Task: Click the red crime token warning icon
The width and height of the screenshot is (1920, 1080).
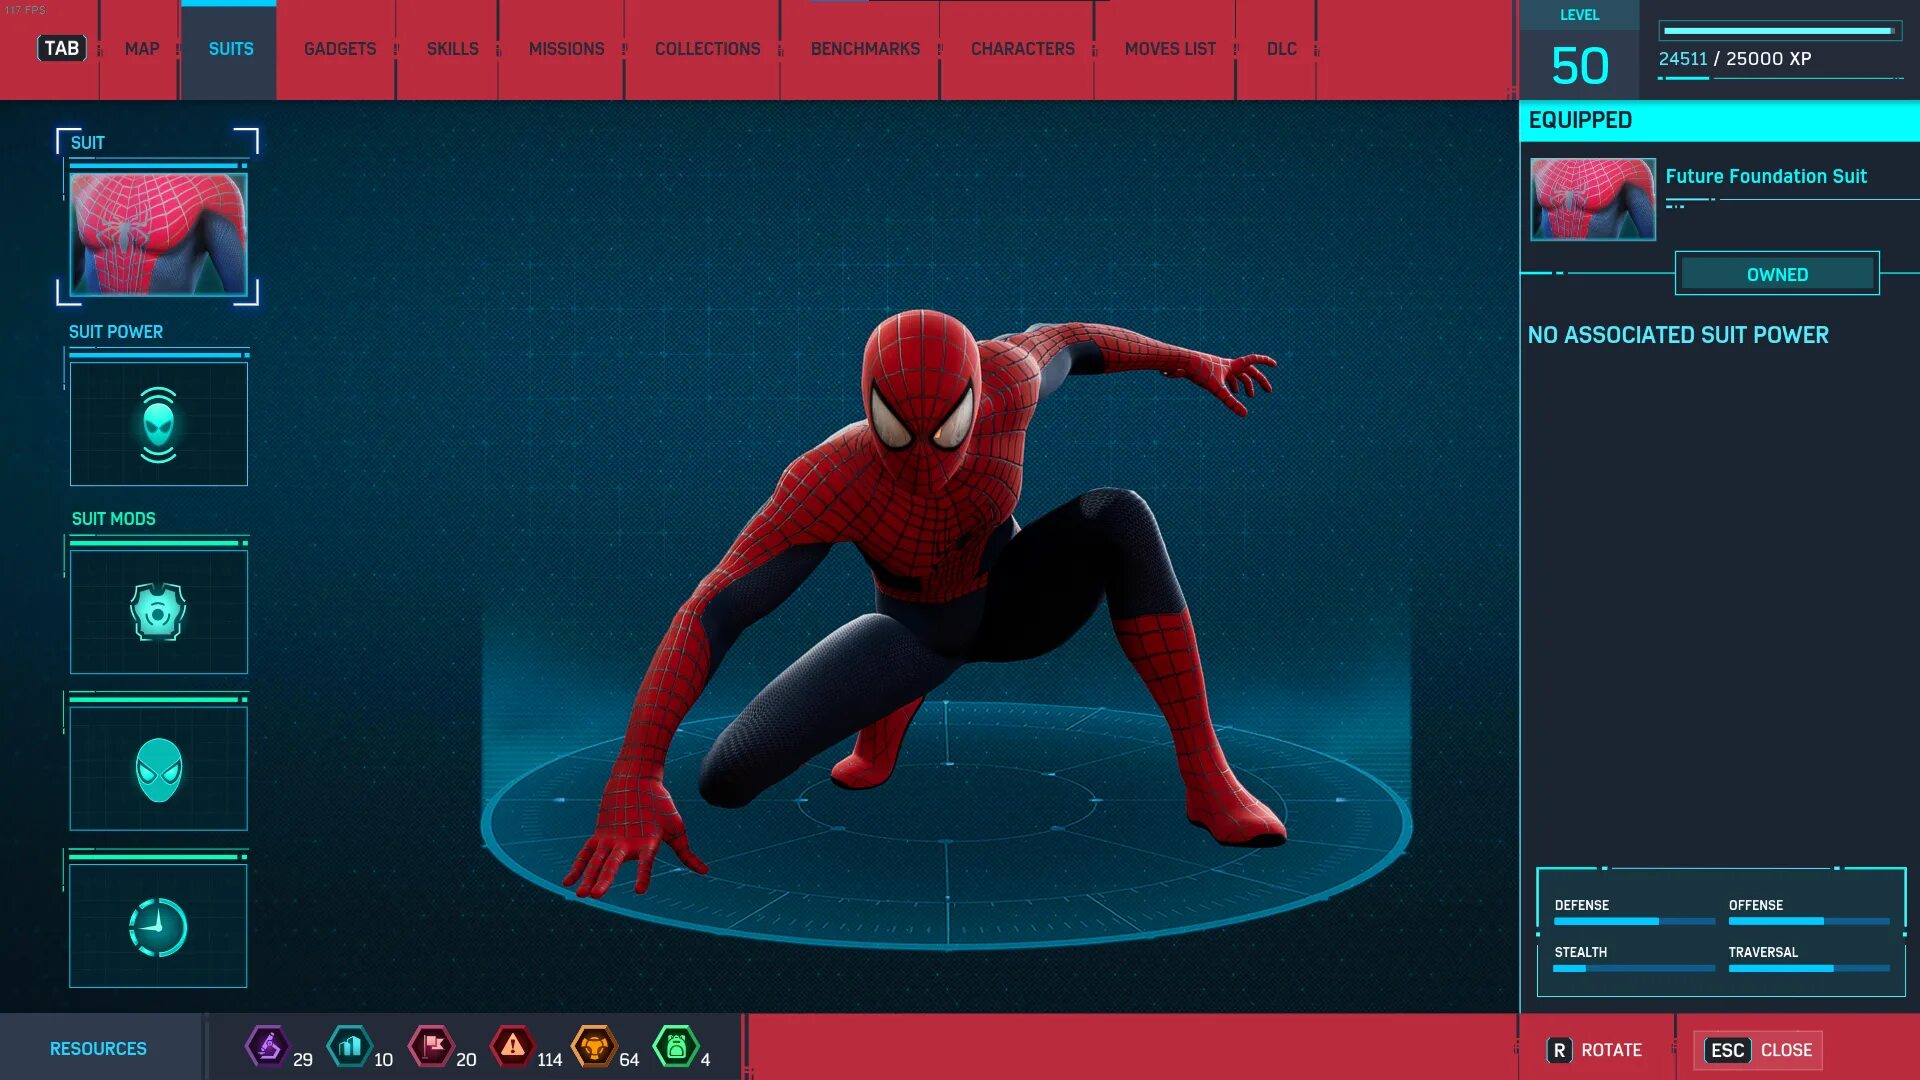Action: click(x=513, y=1047)
